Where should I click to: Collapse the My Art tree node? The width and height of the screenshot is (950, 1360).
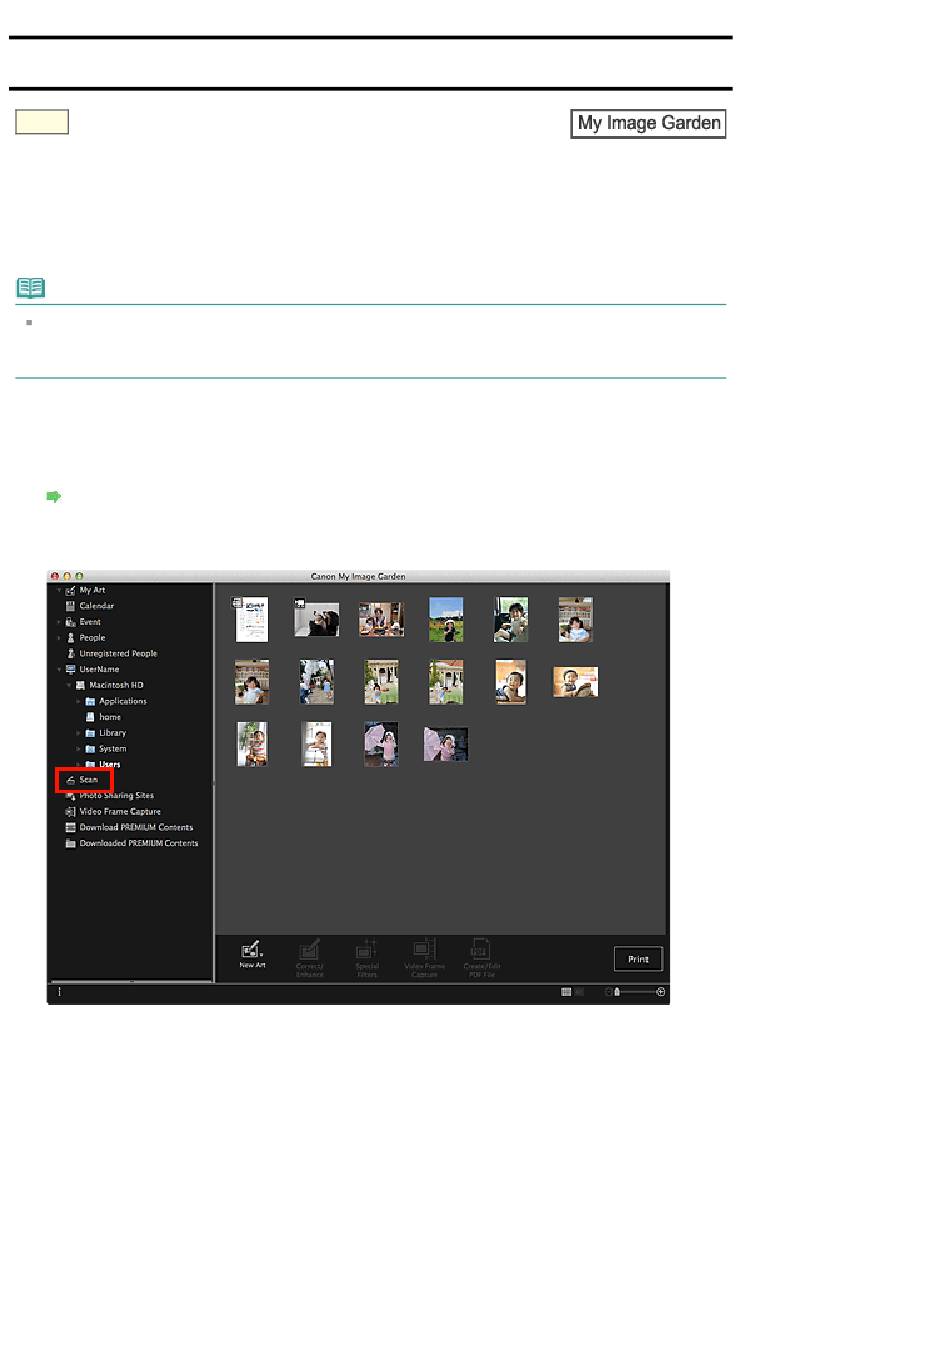pyautogui.click(x=58, y=591)
